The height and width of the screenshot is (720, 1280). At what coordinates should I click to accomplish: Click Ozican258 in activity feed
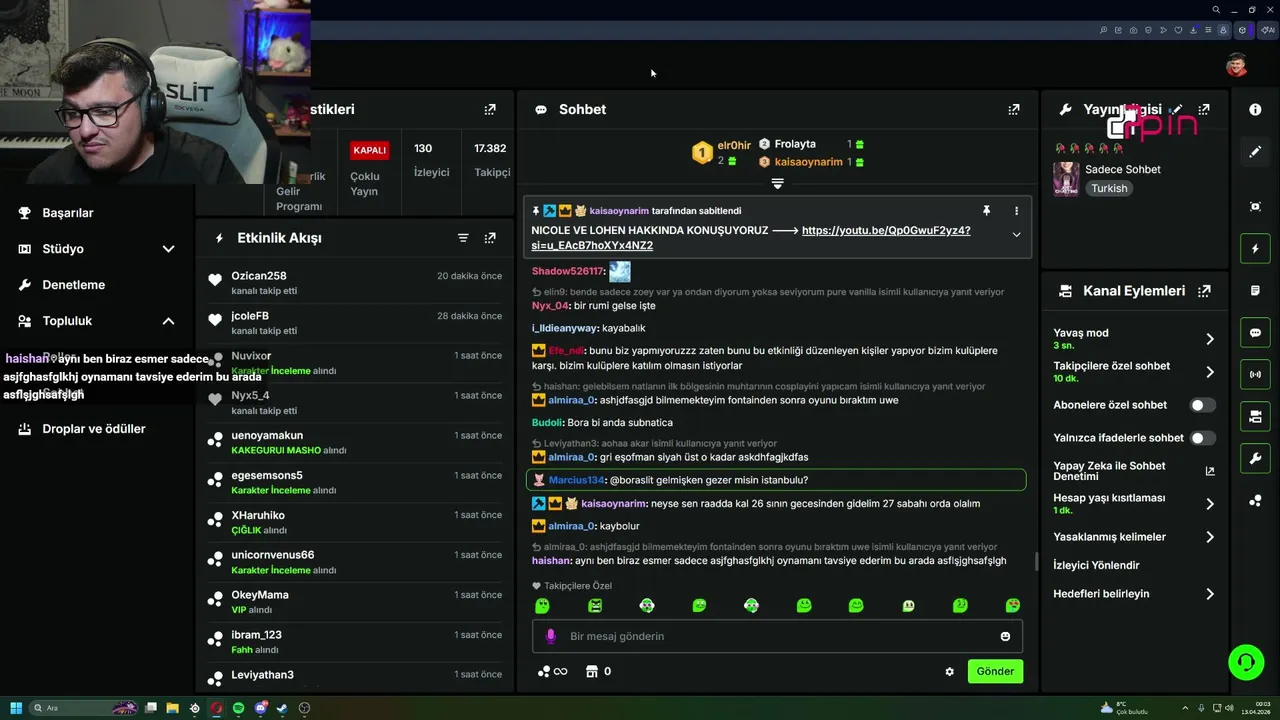(x=259, y=276)
